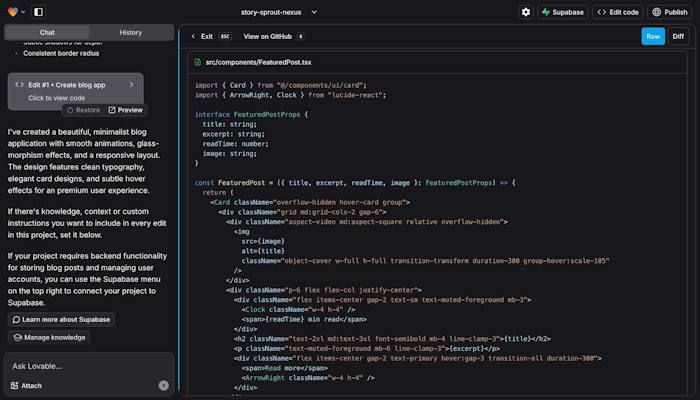
Task: Click the Edit code button
Action: (x=618, y=12)
